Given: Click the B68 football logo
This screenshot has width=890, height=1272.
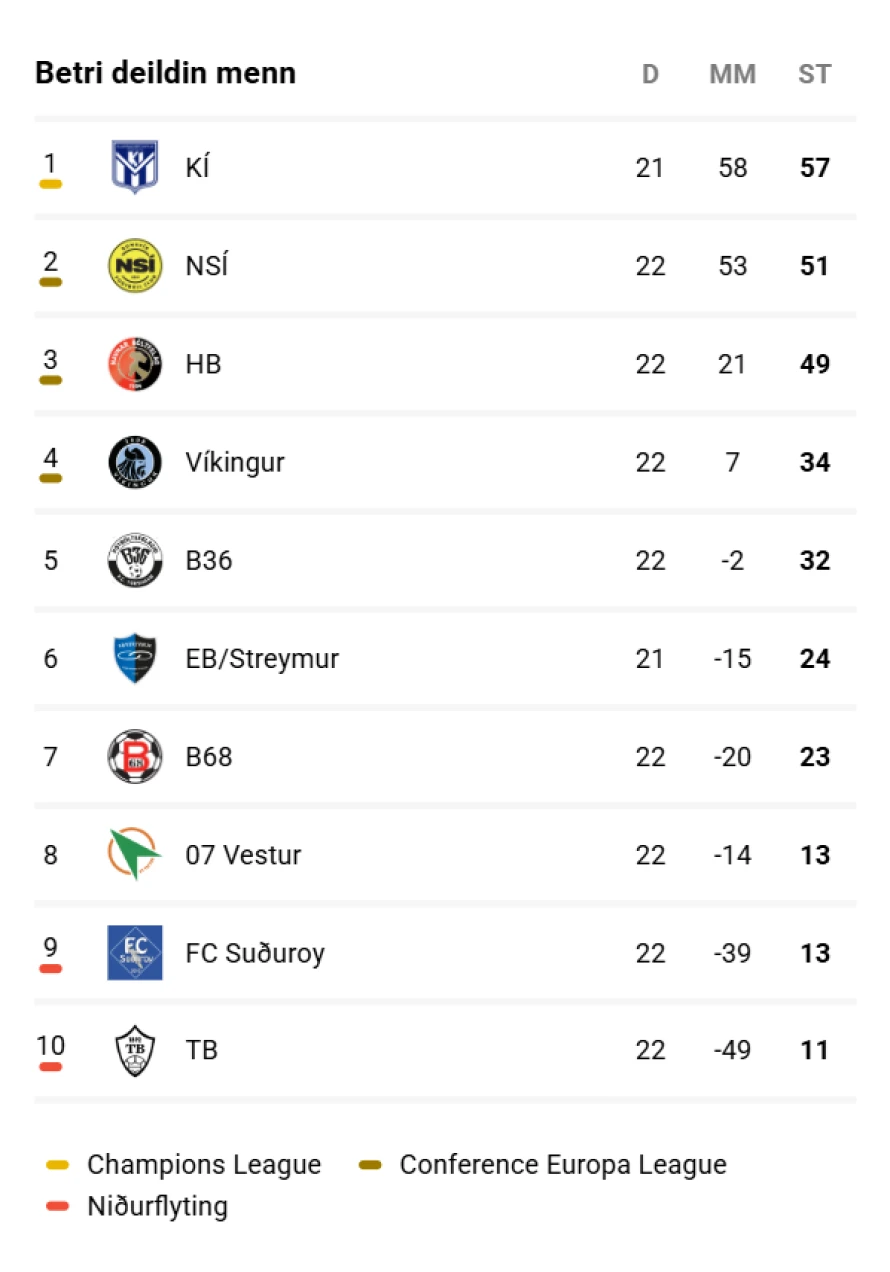Looking at the screenshot, I should point(135,756).
